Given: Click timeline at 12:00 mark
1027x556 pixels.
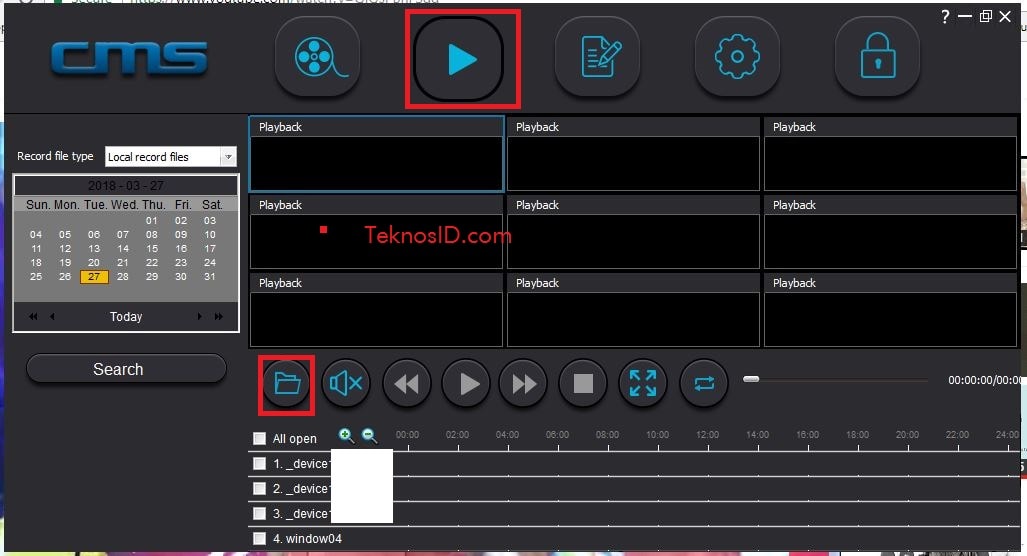Looking at the screenshot, I should click(x=707, y=435).
